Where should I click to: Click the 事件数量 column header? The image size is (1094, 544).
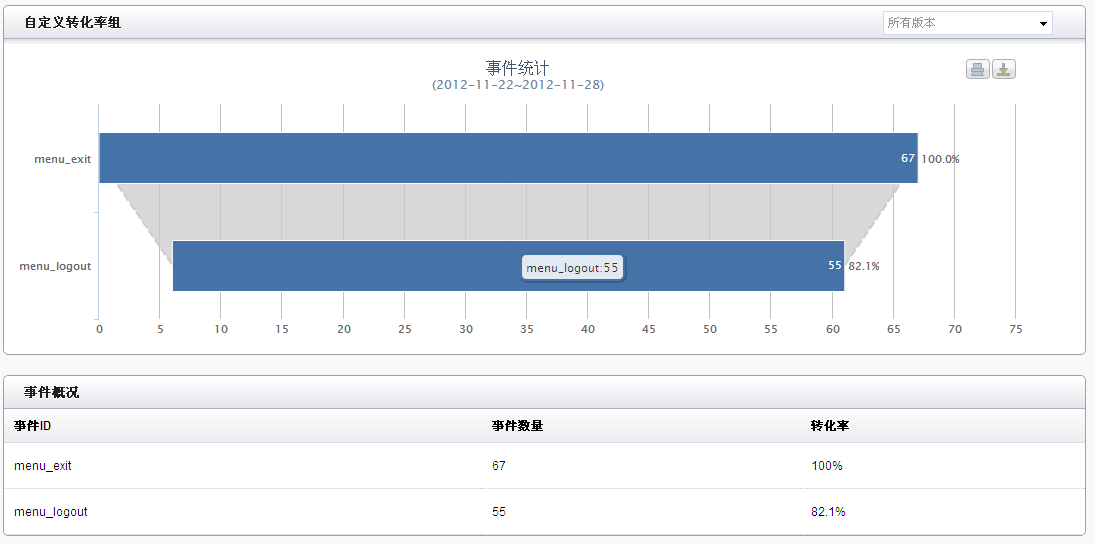coord(517,426)
